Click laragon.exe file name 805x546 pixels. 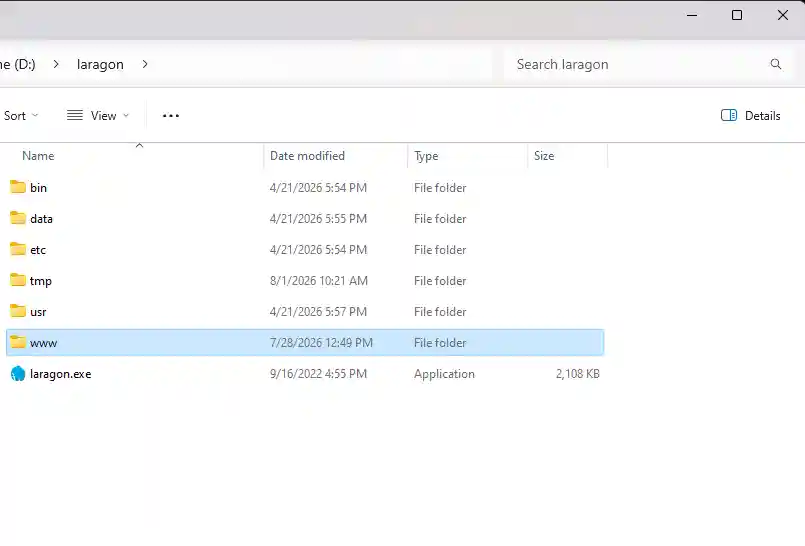tap(61, 374)
